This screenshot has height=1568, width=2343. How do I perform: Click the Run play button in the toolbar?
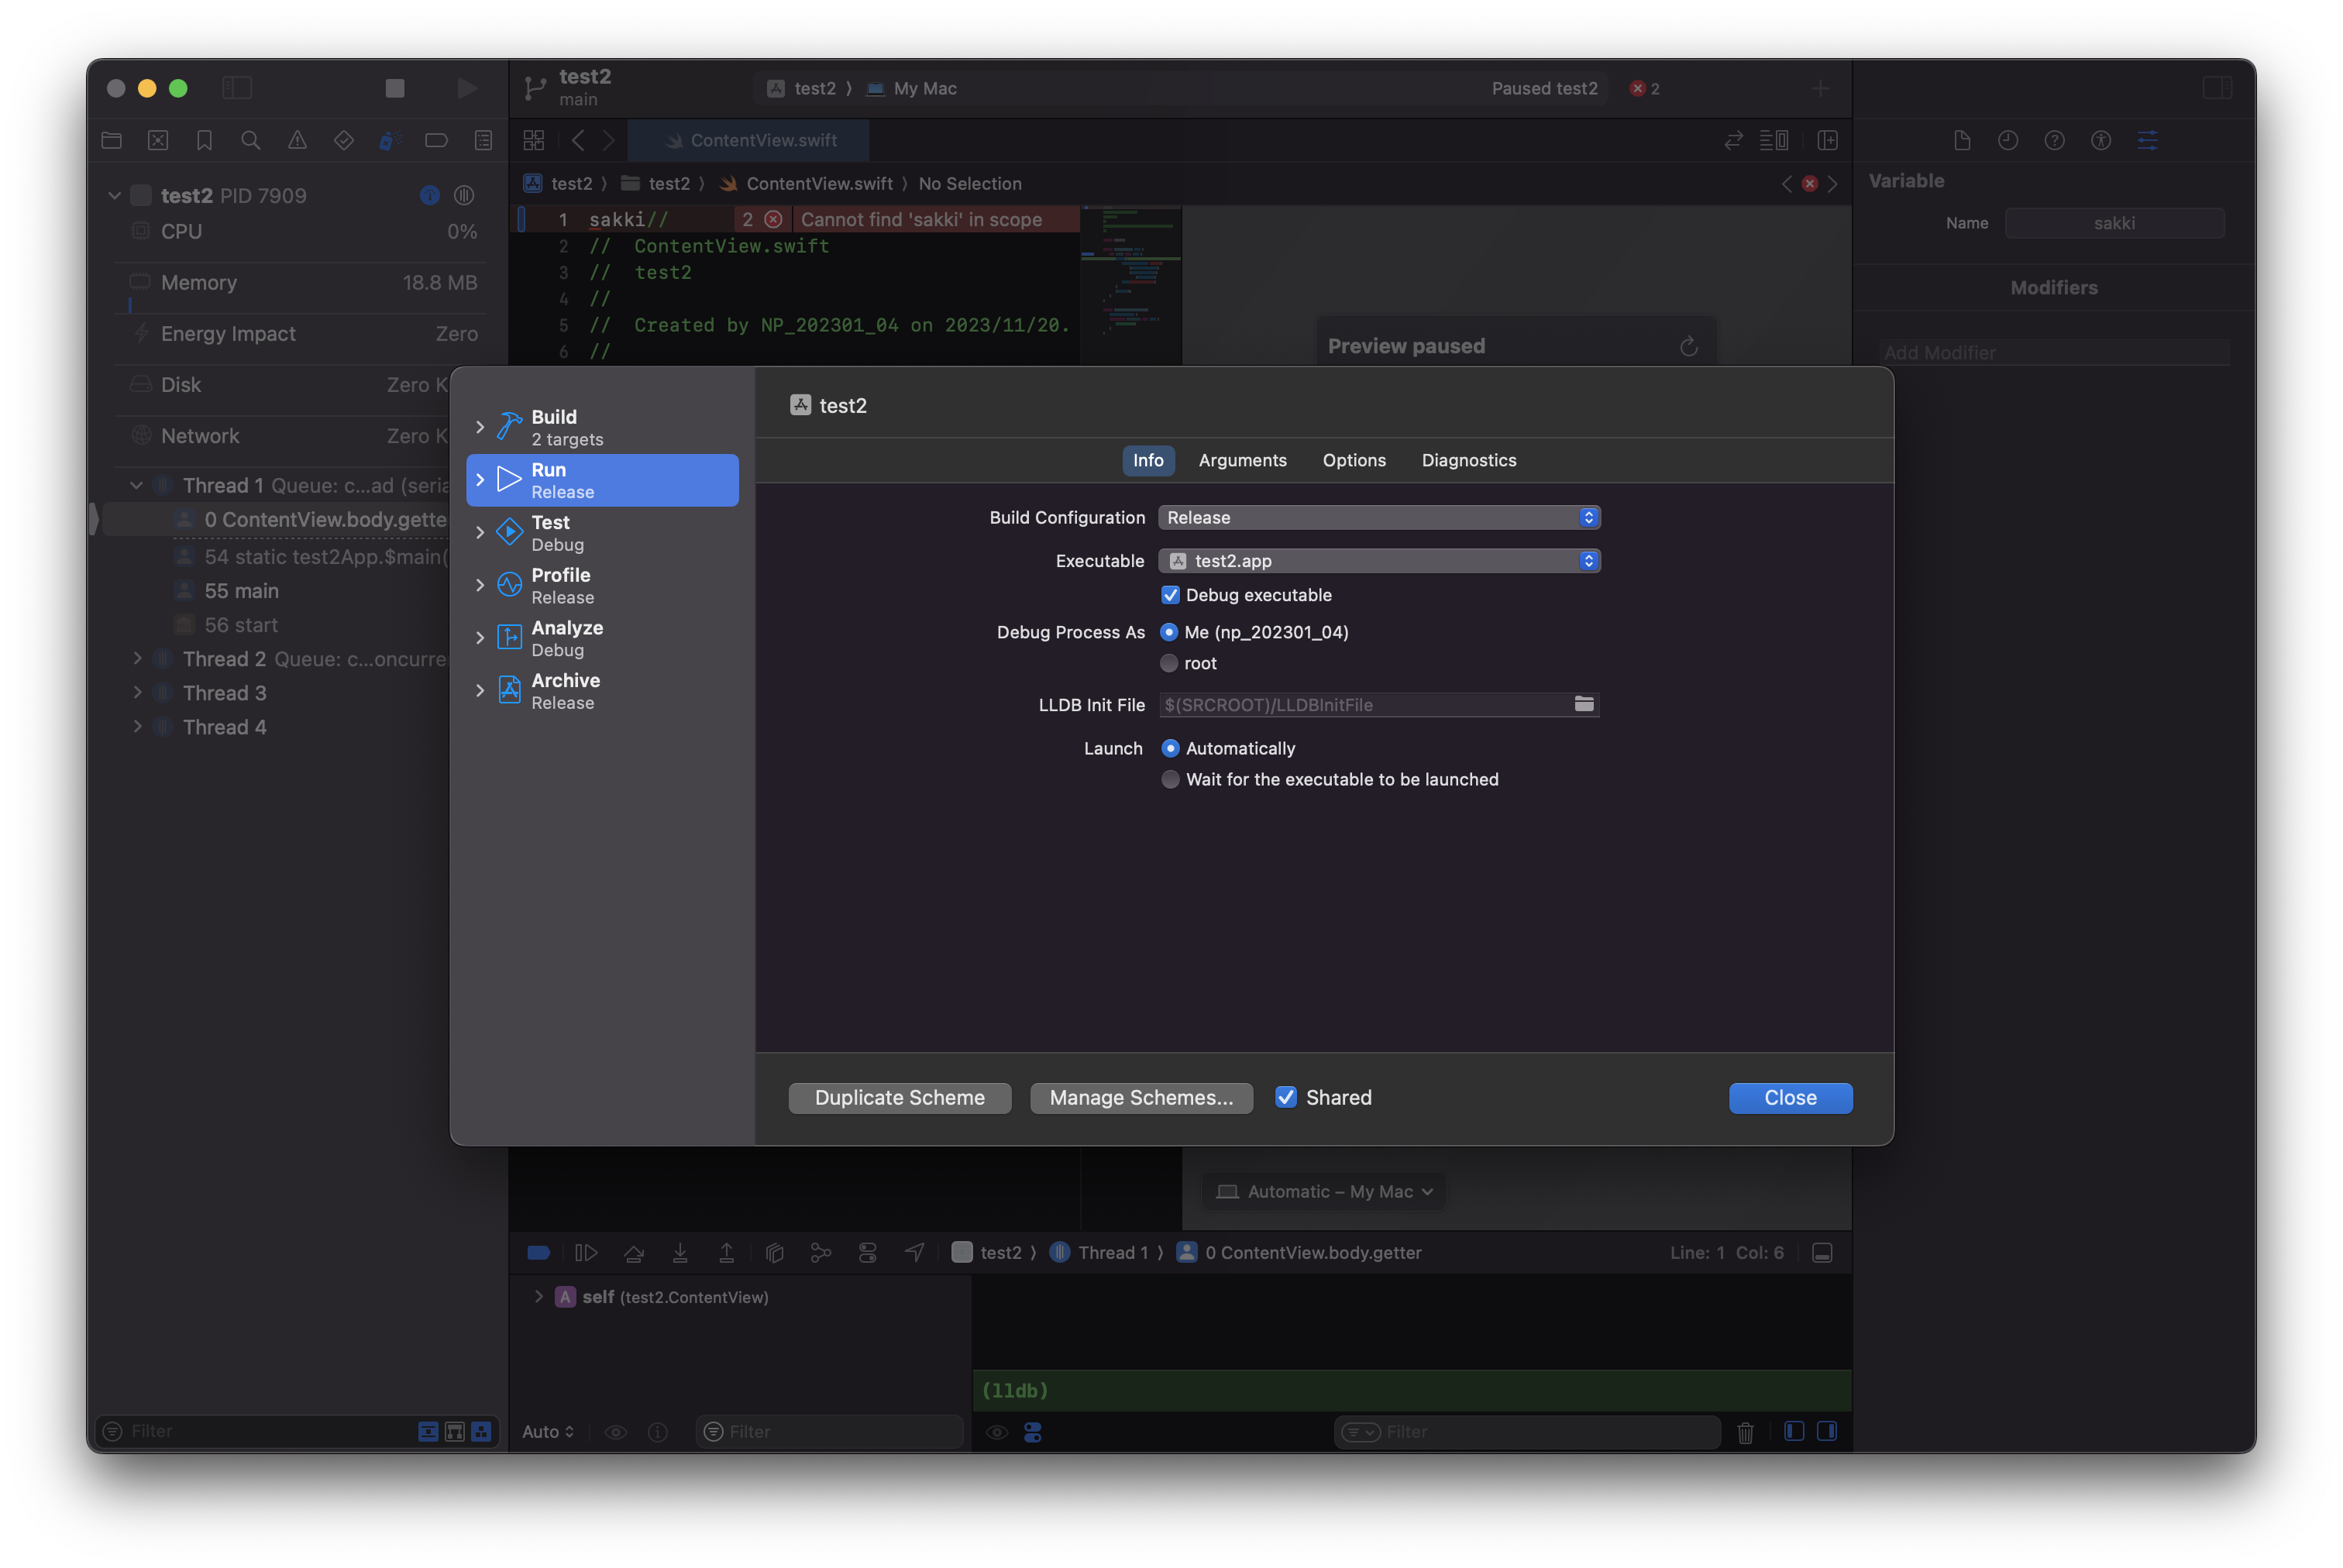467,88
